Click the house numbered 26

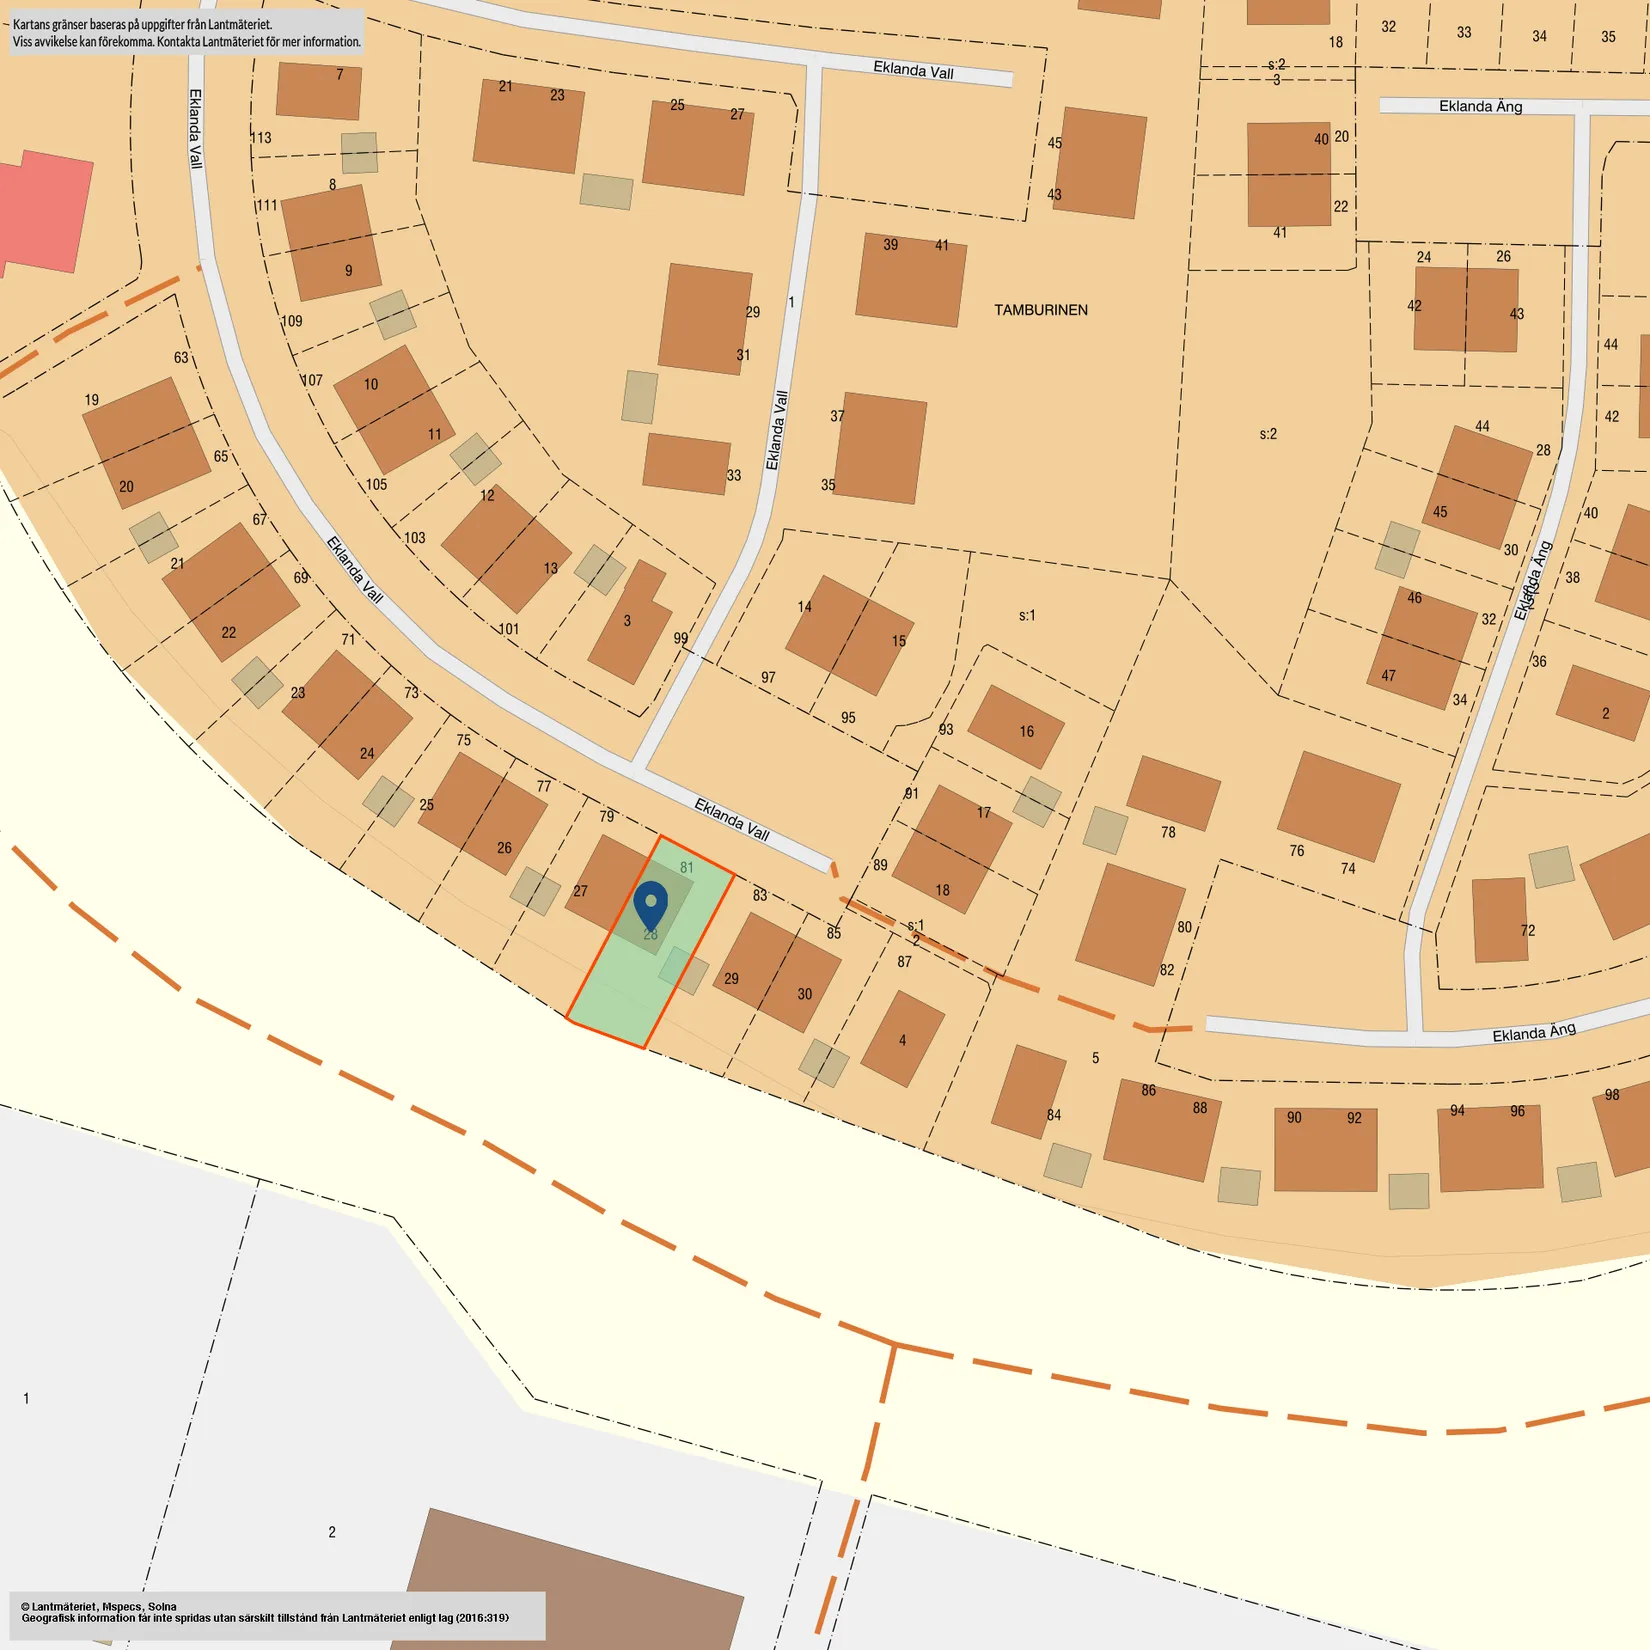pyautogui.click(x=482, y=813)
